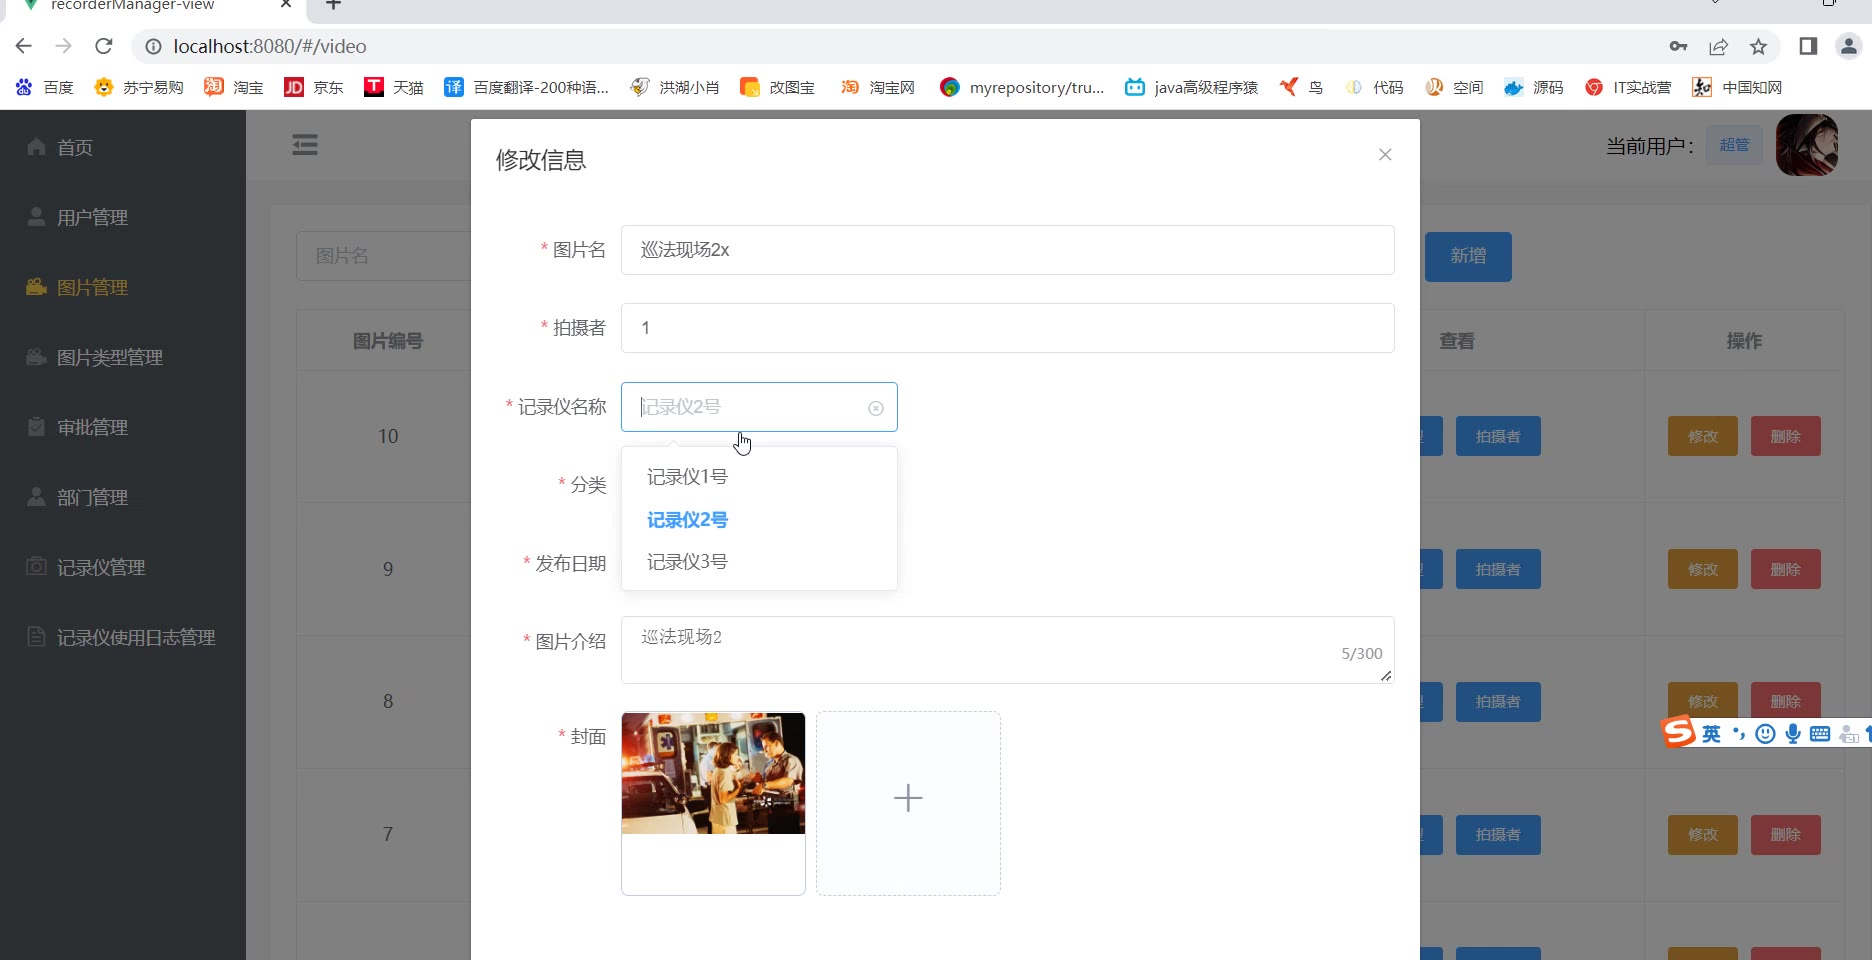The image size is (1872, 960).
Task: Toggle browser side panel icon
Action: [1808, 46]
